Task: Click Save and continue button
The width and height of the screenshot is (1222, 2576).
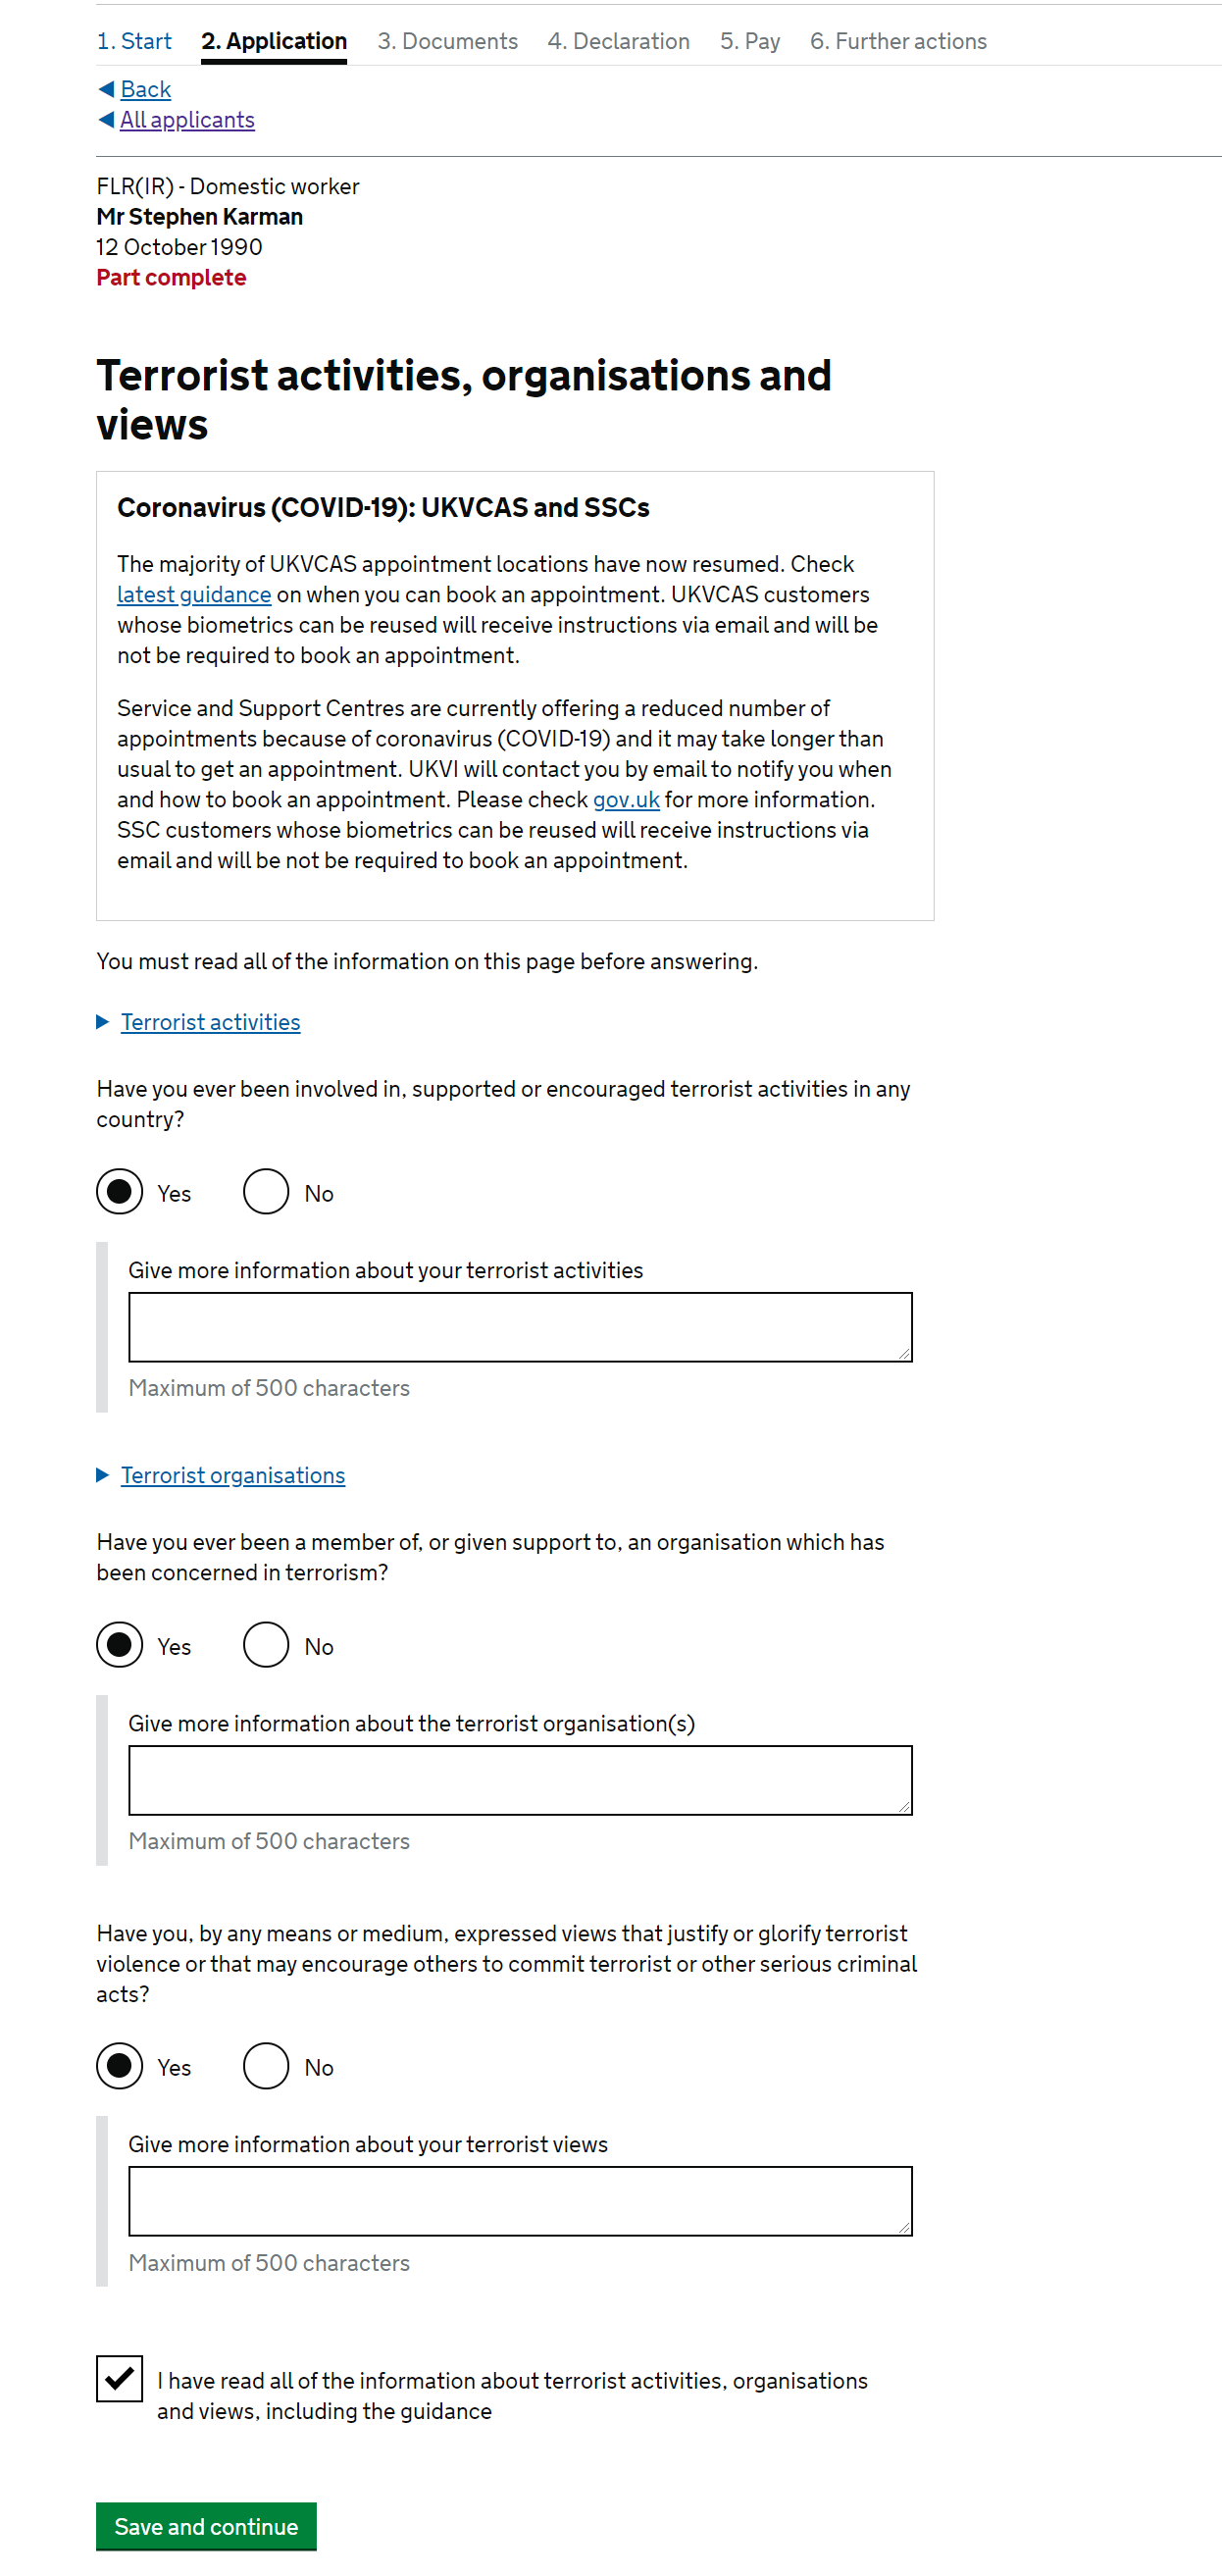Action: [x=206, y=2526]
